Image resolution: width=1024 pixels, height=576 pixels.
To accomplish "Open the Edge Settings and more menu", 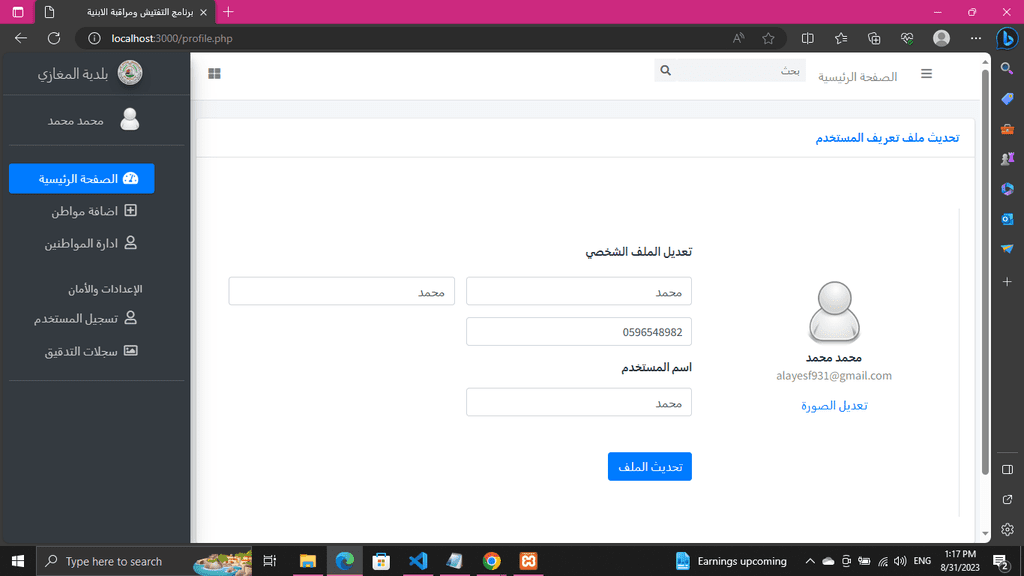I will tap(976, 38).
